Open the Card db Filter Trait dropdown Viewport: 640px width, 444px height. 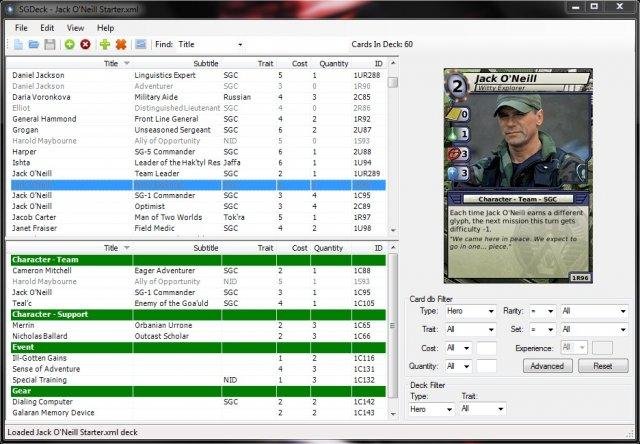click(470, 329)
